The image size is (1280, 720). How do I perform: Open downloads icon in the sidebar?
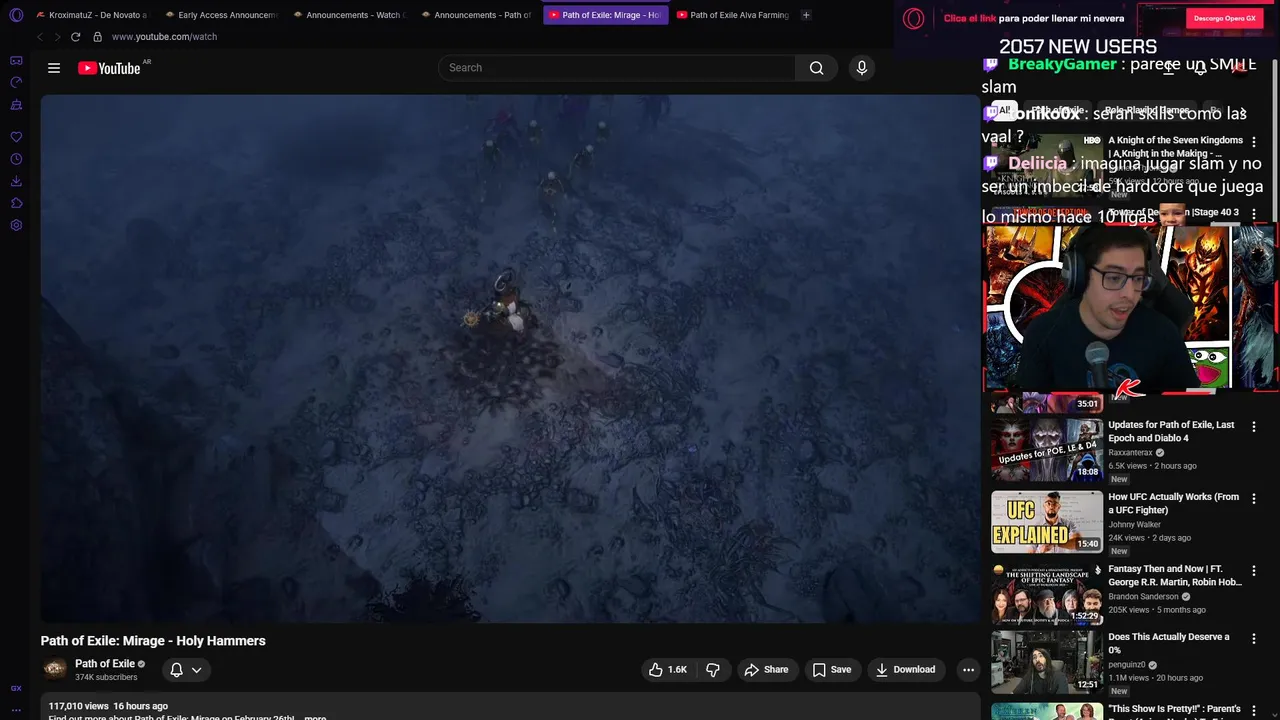16,181
